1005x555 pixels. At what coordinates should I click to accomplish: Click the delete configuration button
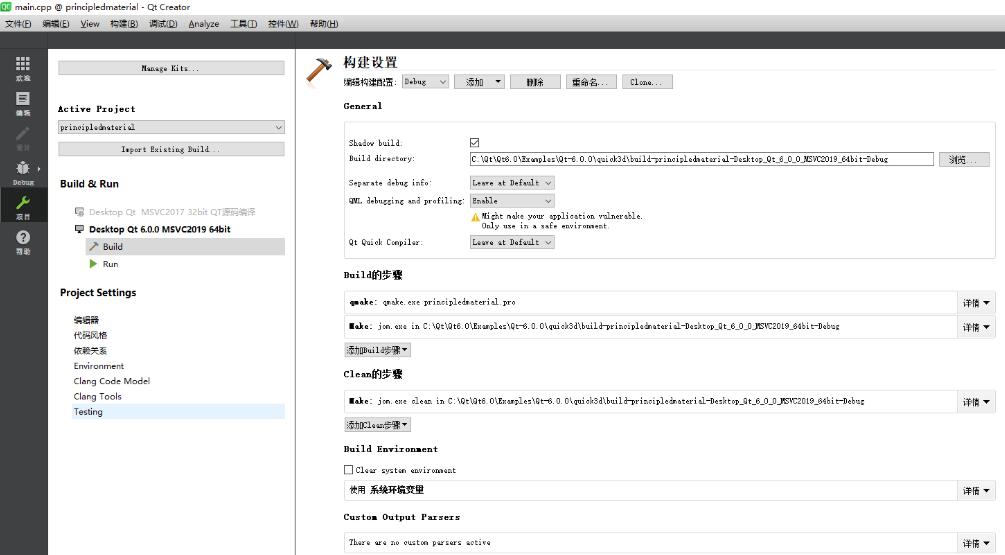(535, 82)
